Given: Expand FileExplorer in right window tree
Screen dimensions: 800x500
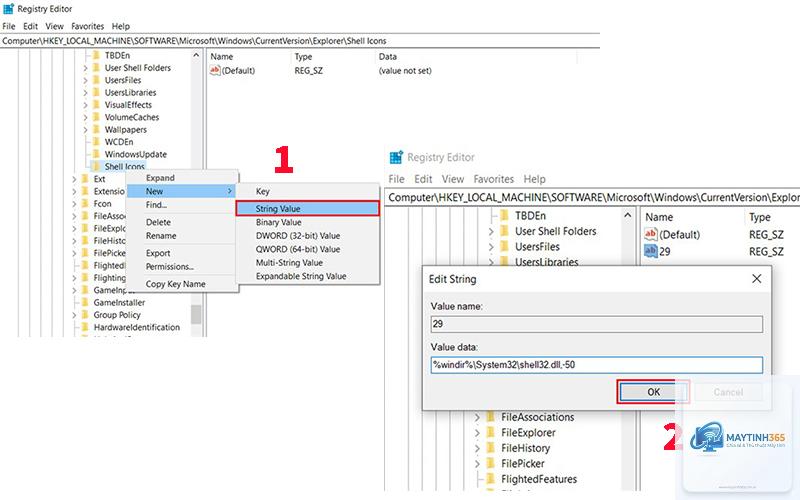Looking at the screenshot, I should 477,433.
